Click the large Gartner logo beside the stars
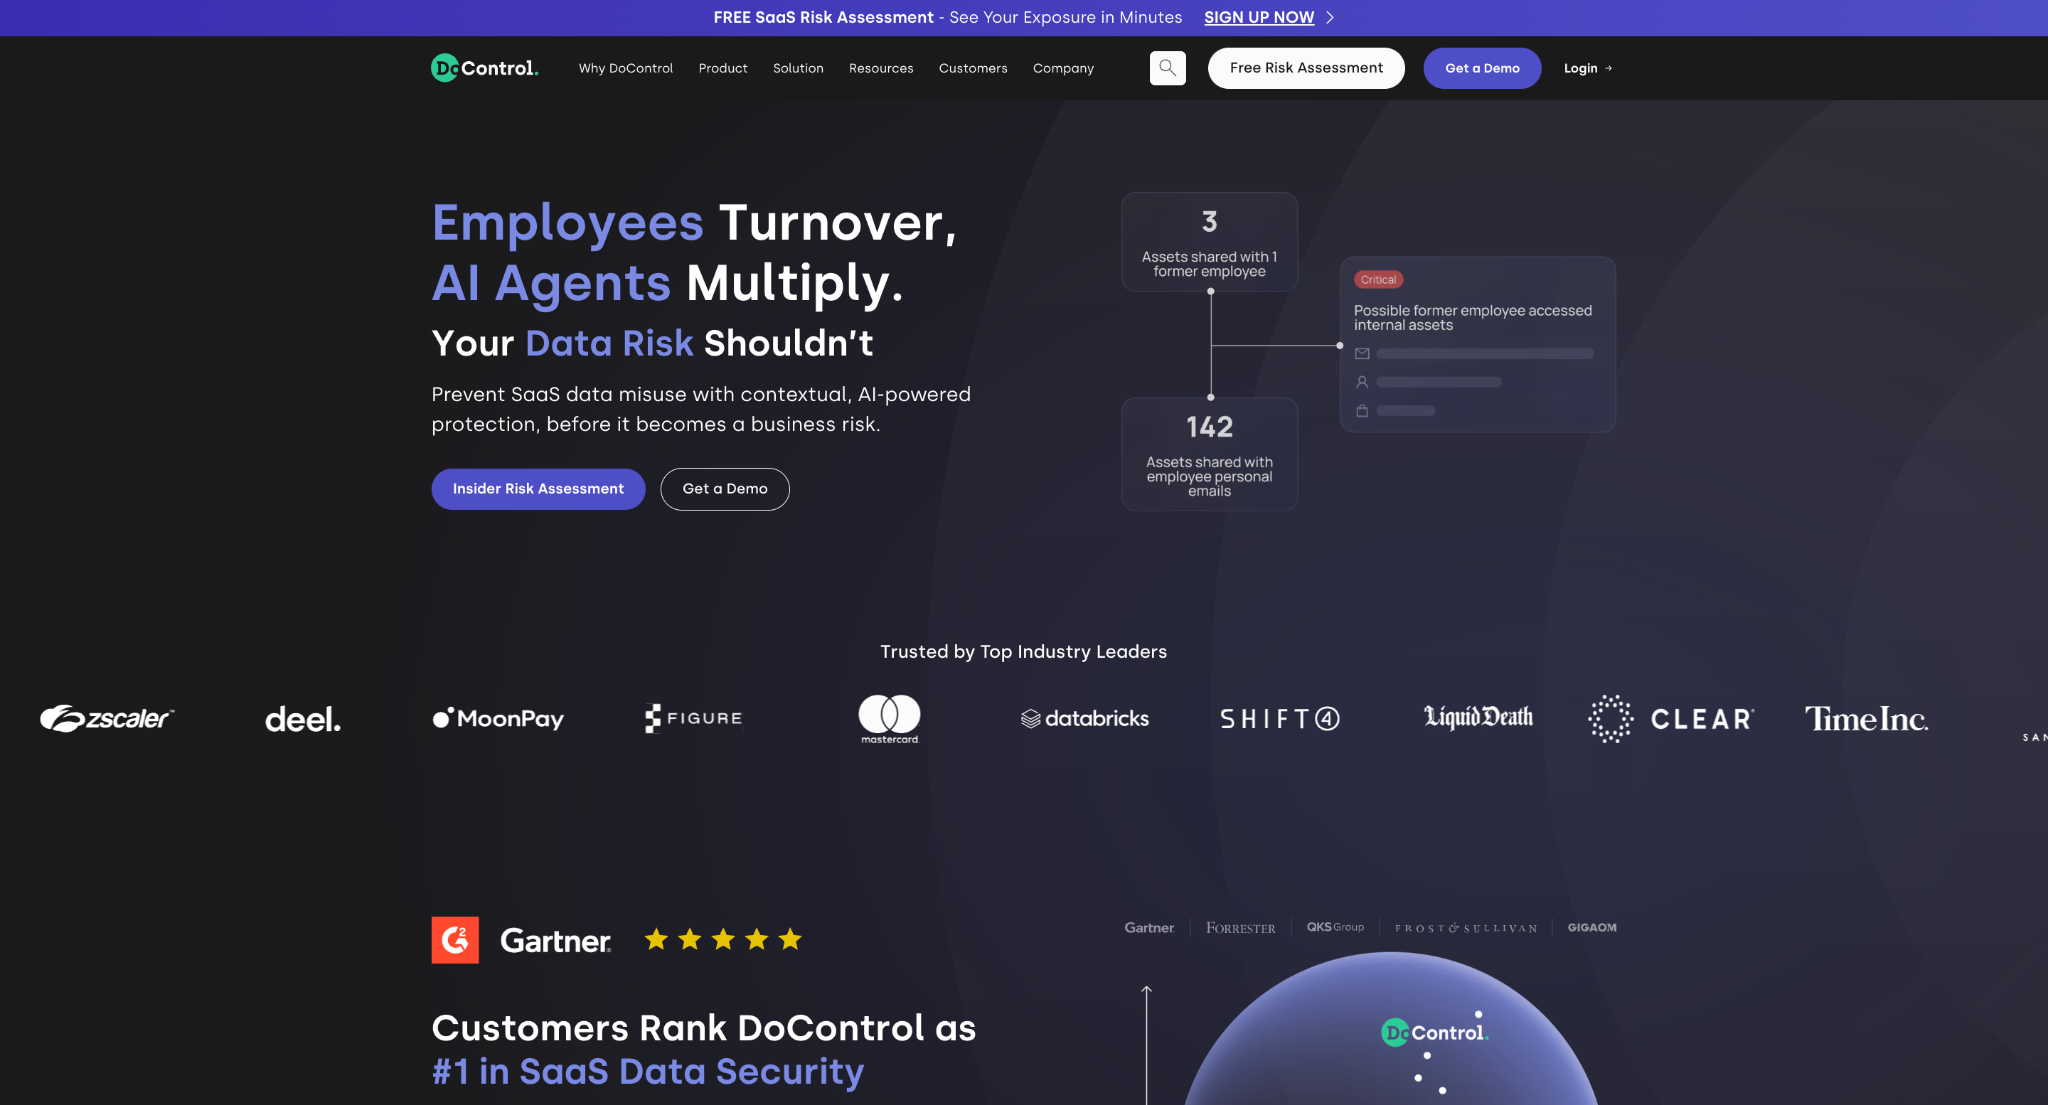Image resolution: width=2048 pixels, height=1105 pixels. pyautogui.click(x=556, y=941)
